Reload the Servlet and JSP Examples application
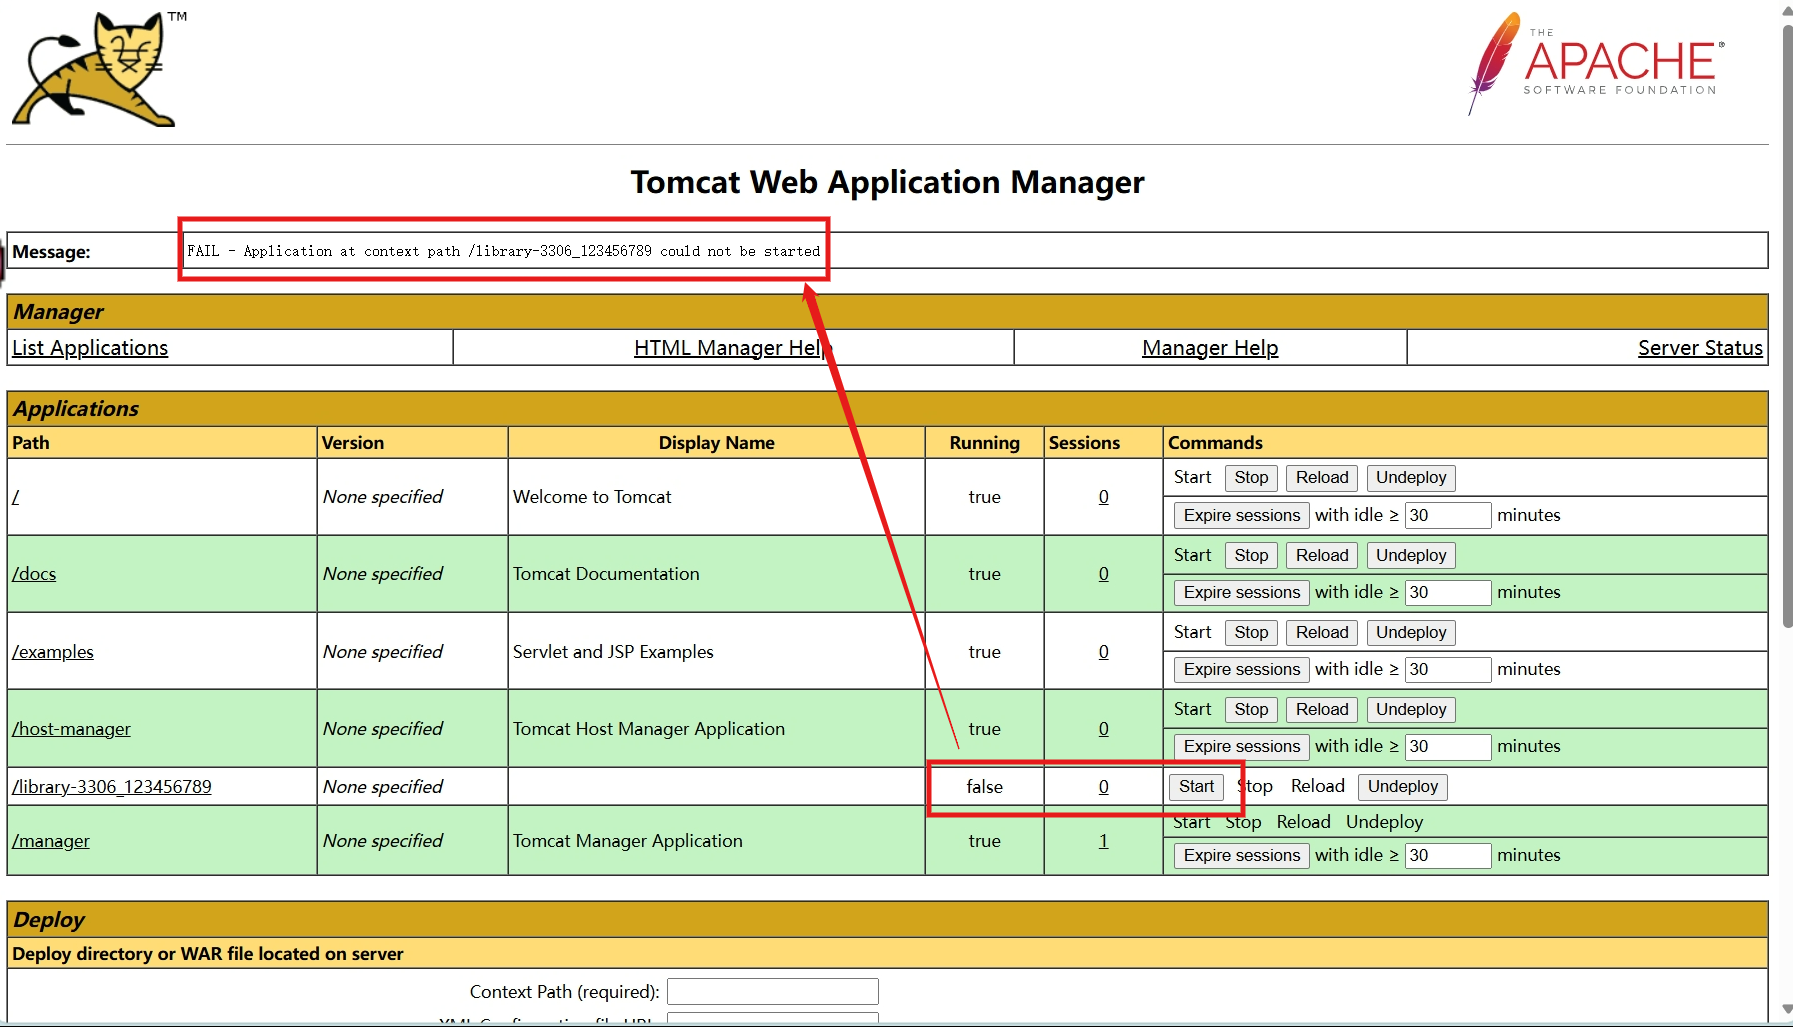 coord(1322,633)
